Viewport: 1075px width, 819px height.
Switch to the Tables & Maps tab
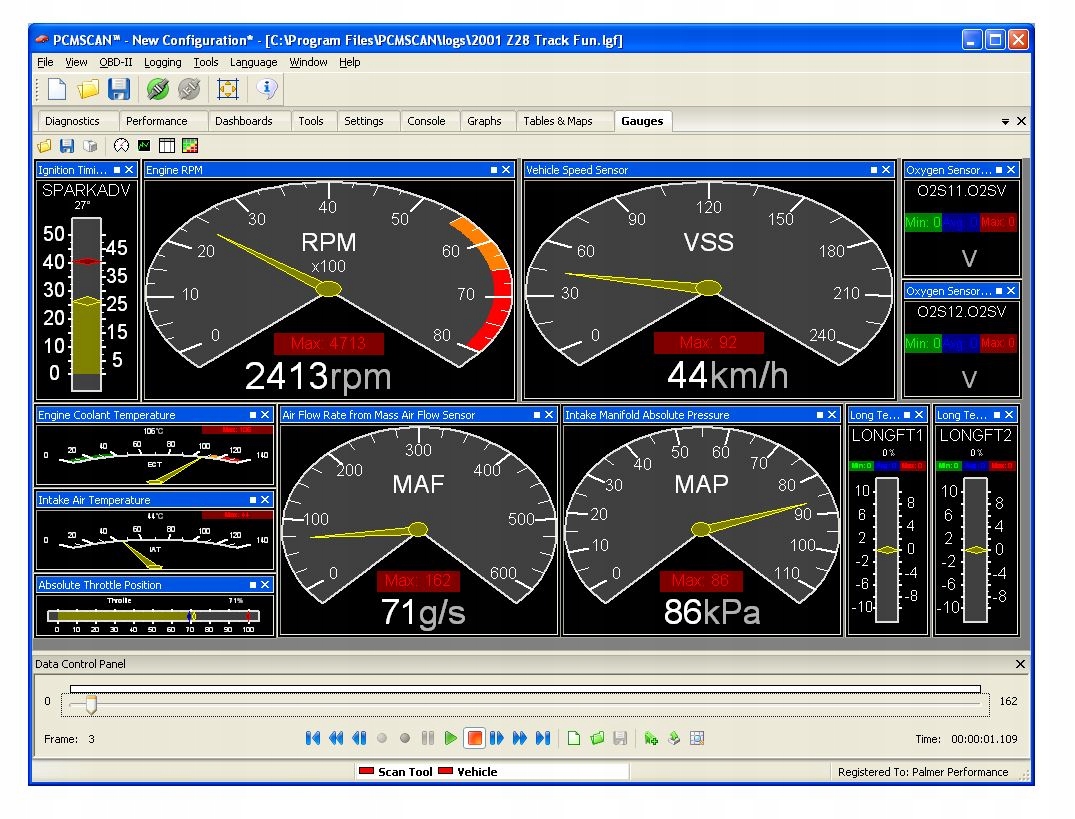(557, 121)
